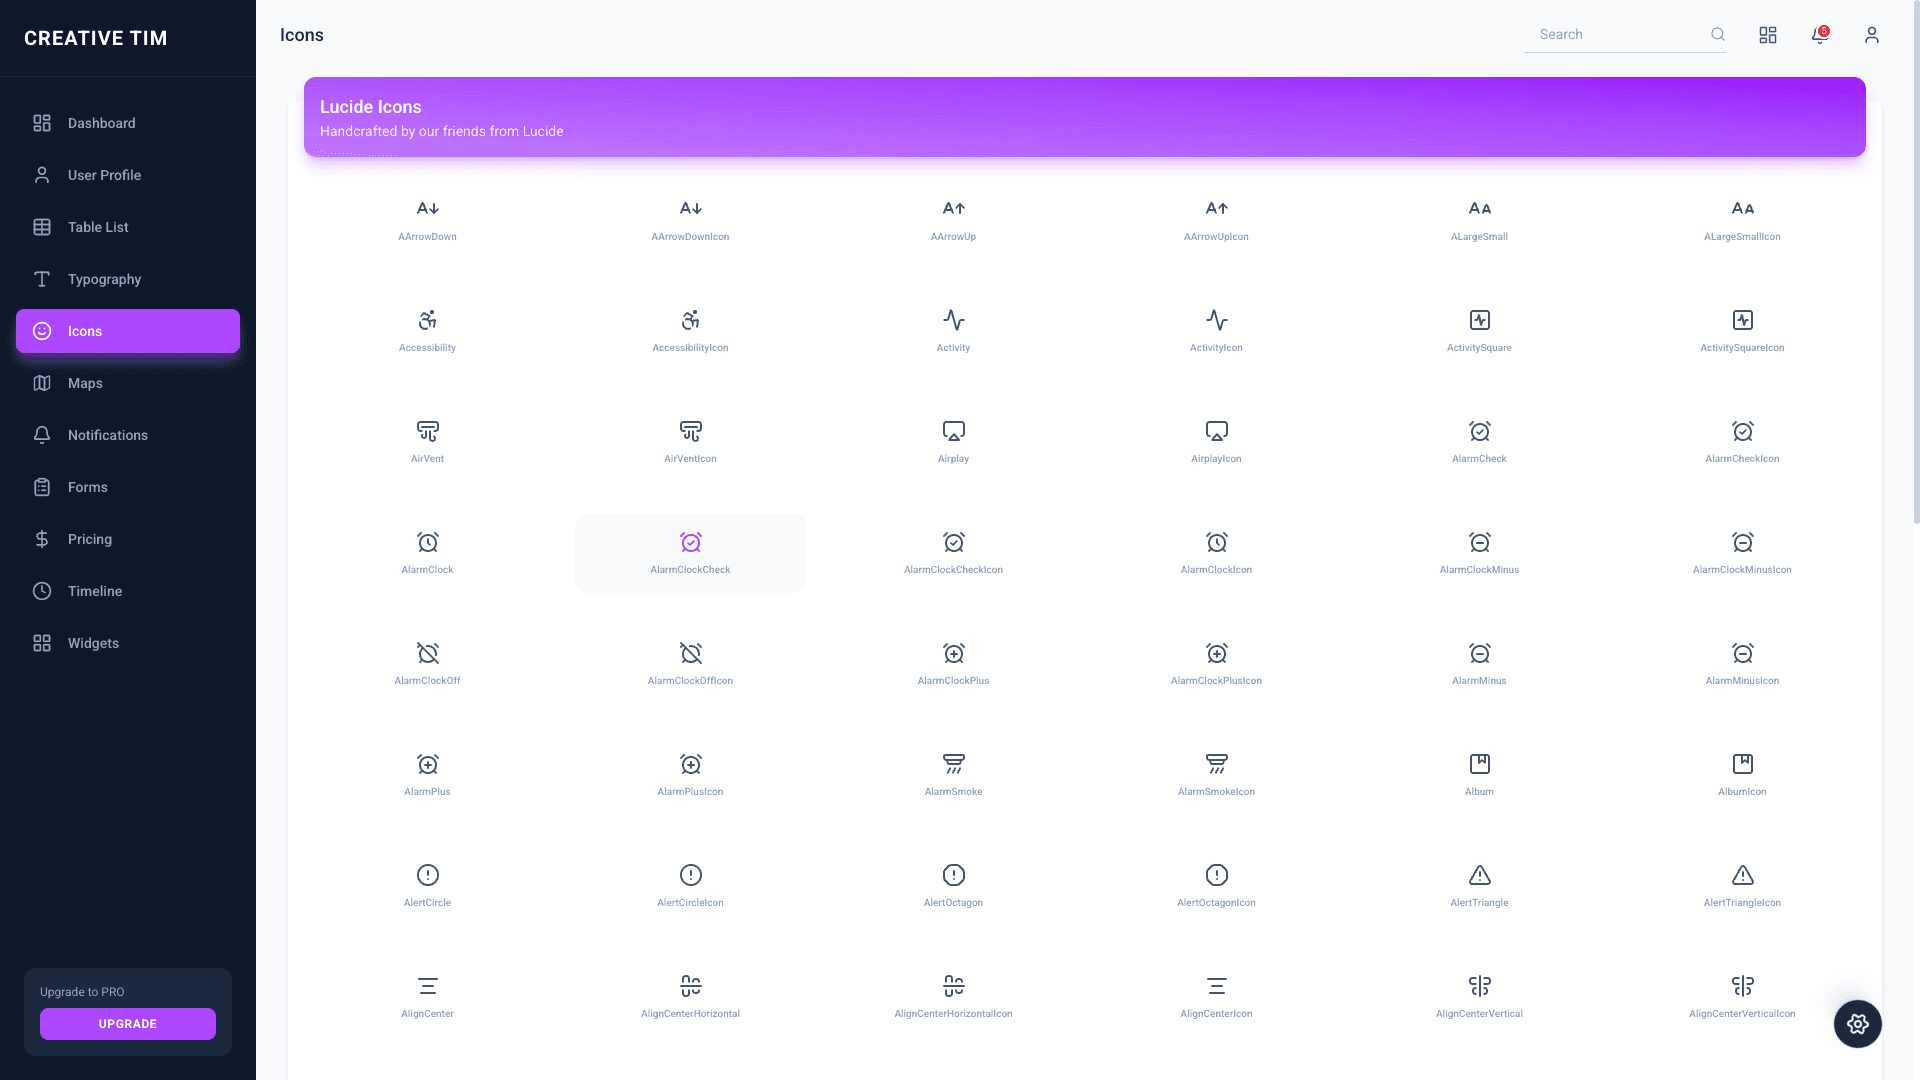Click the apps grid icon in the header
The height and width of the screenshot is (1080, 1920).
1768,35
